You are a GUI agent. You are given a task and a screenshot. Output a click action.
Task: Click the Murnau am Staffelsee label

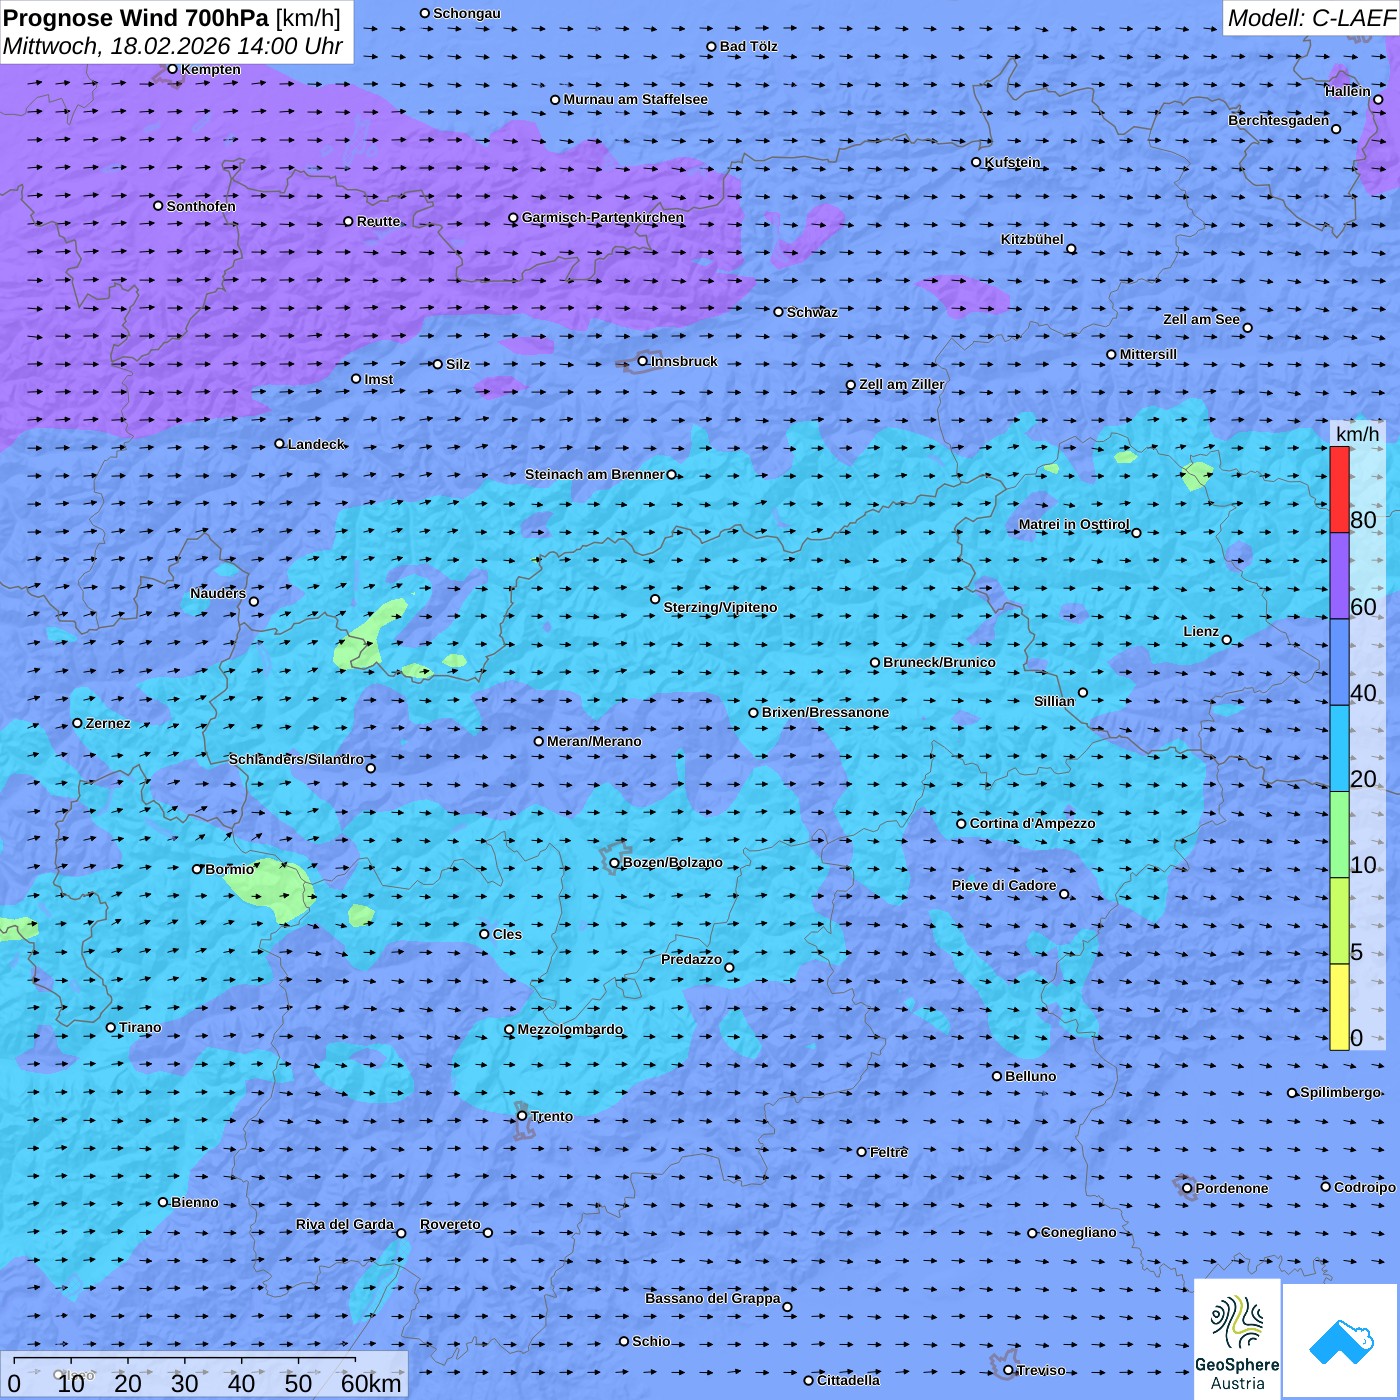(635, 99)
